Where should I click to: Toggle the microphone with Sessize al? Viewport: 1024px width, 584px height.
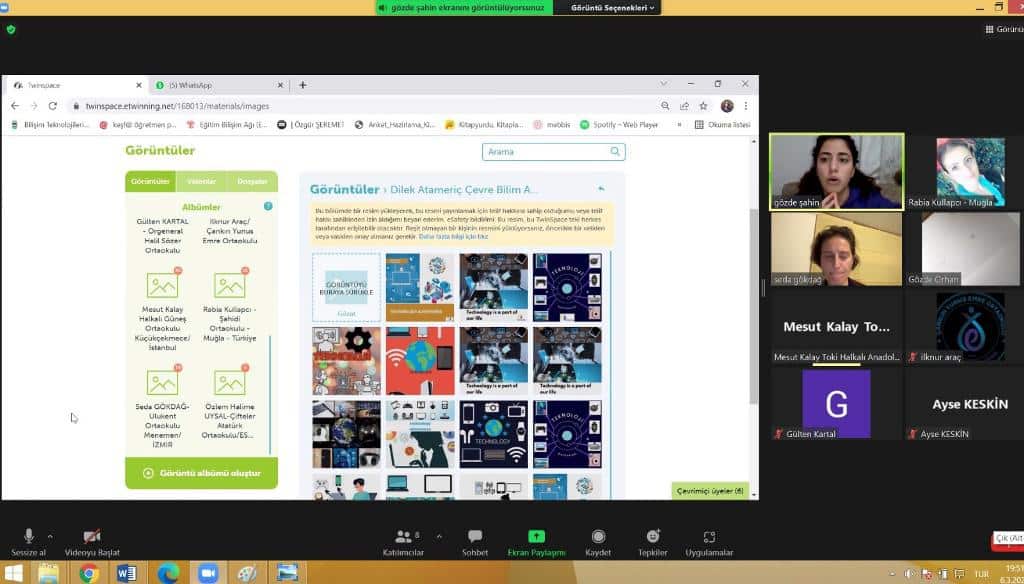[x=28, y=540]
